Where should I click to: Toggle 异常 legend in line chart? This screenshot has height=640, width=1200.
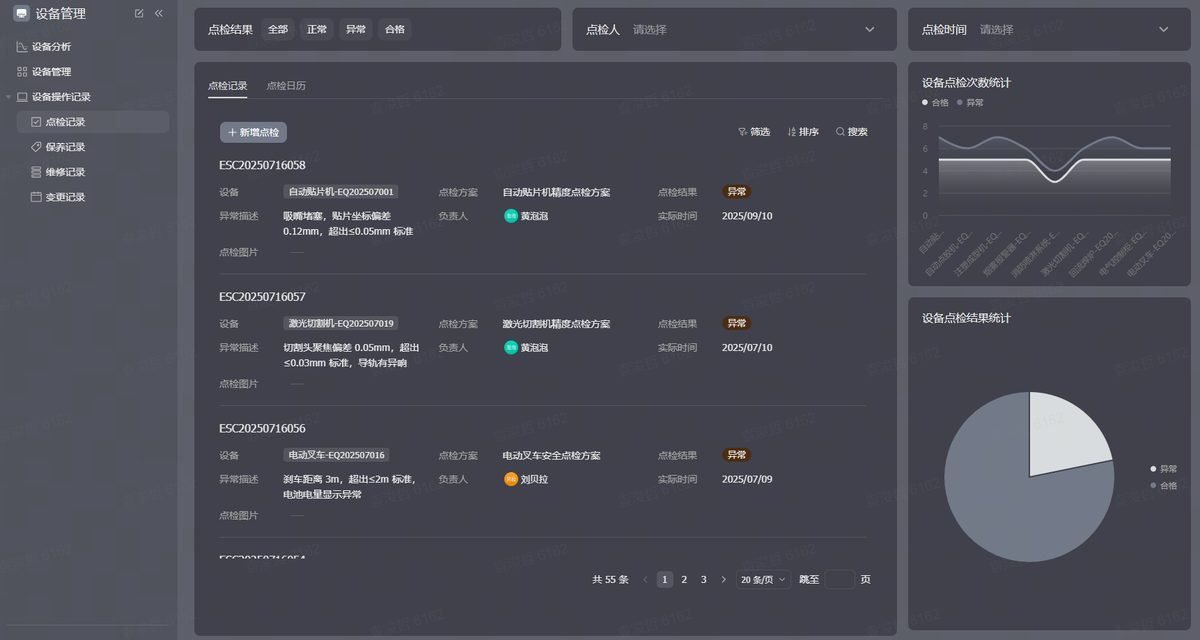click(971, 103)
